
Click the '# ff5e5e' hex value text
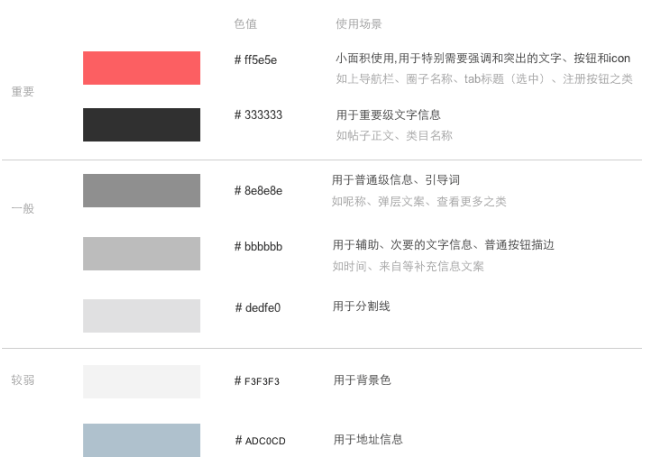255,60
